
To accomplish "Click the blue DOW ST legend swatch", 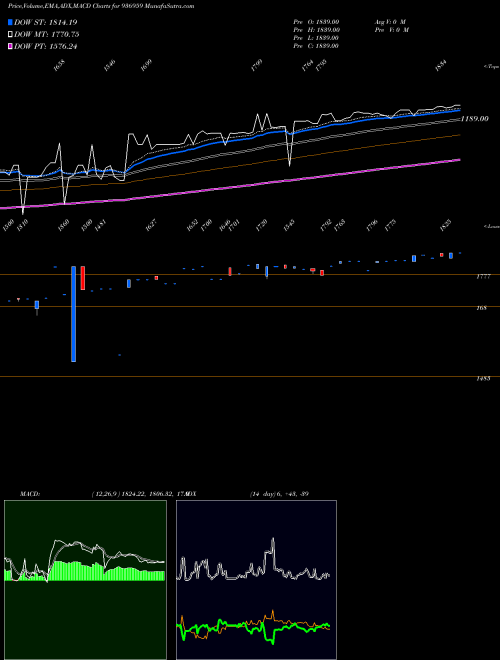I will (x=10, y=22).
